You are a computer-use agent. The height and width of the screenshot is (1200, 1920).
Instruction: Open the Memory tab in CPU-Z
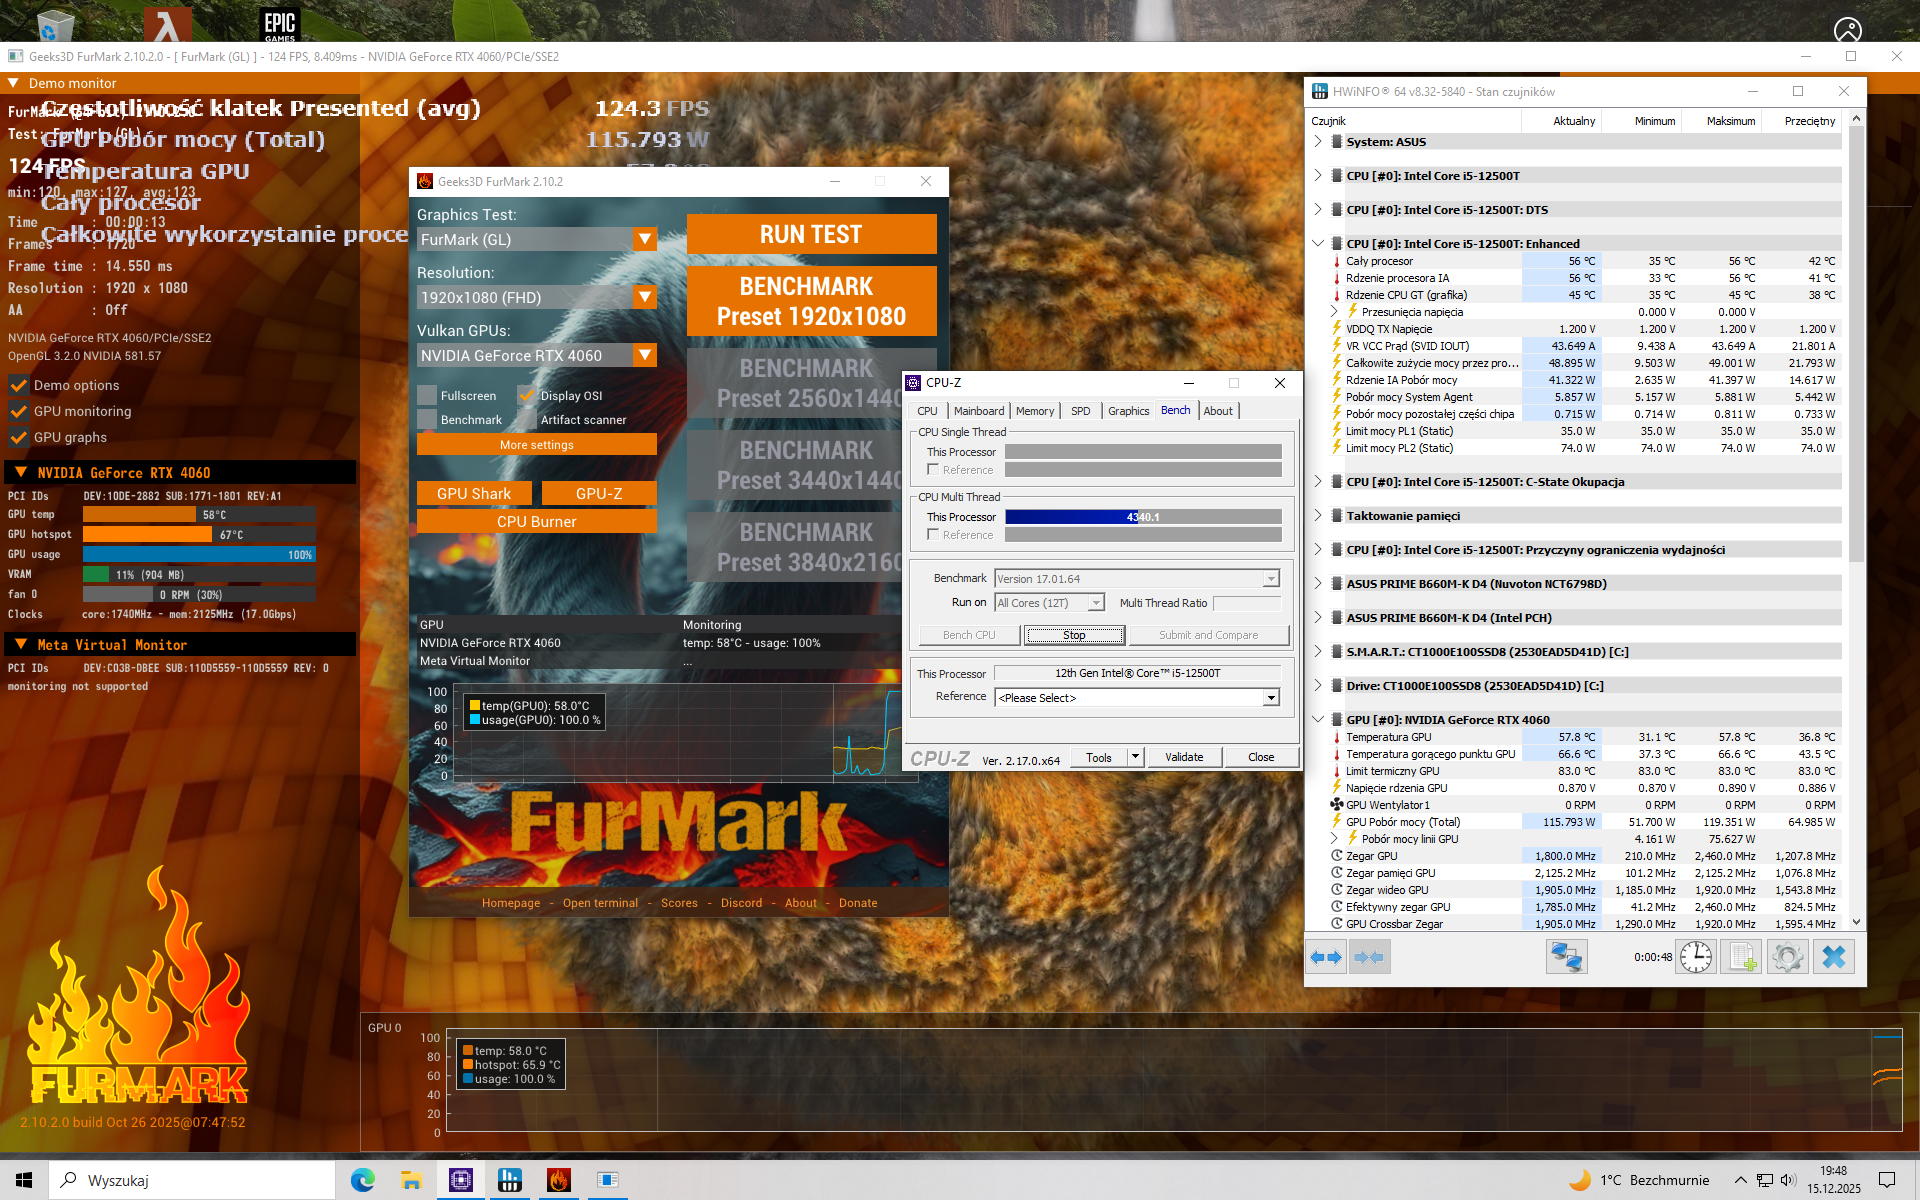(1034, 411)
